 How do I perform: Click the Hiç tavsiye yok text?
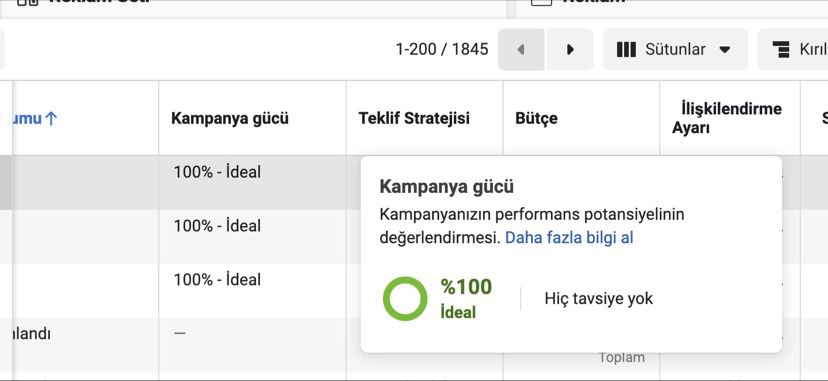click(x=598, y=299)
